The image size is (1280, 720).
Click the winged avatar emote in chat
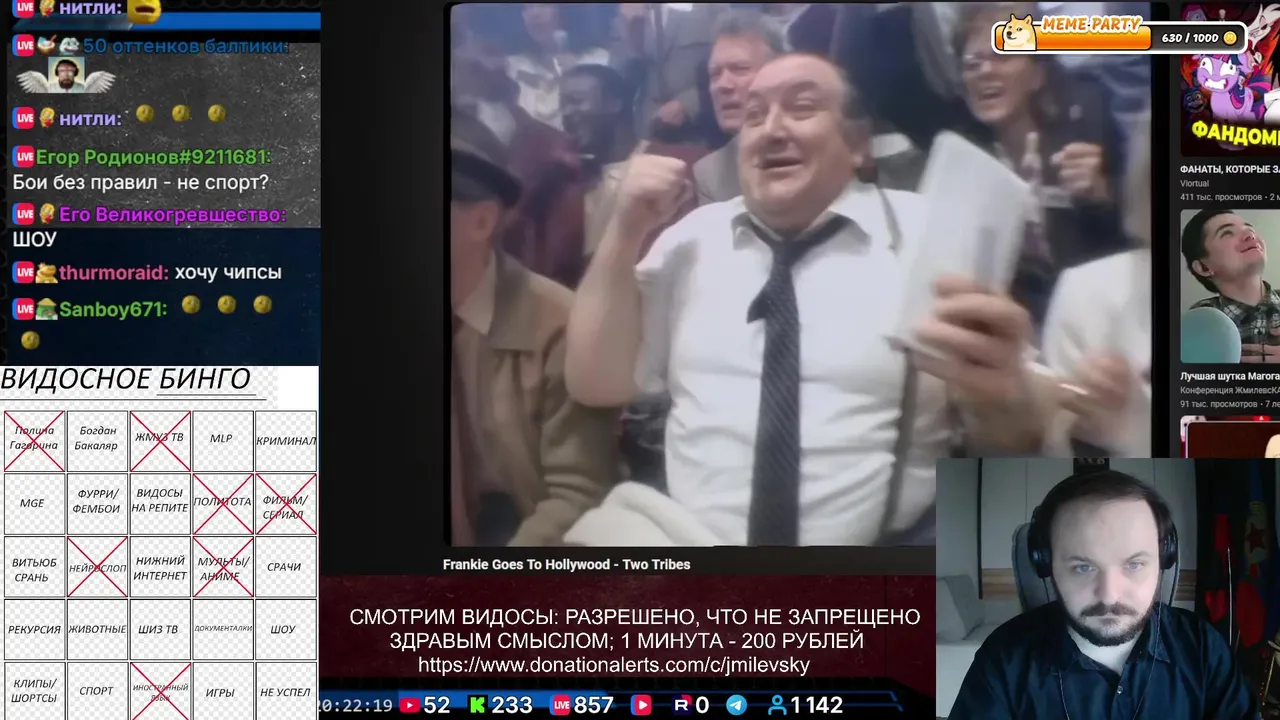[x=66, y=76]
